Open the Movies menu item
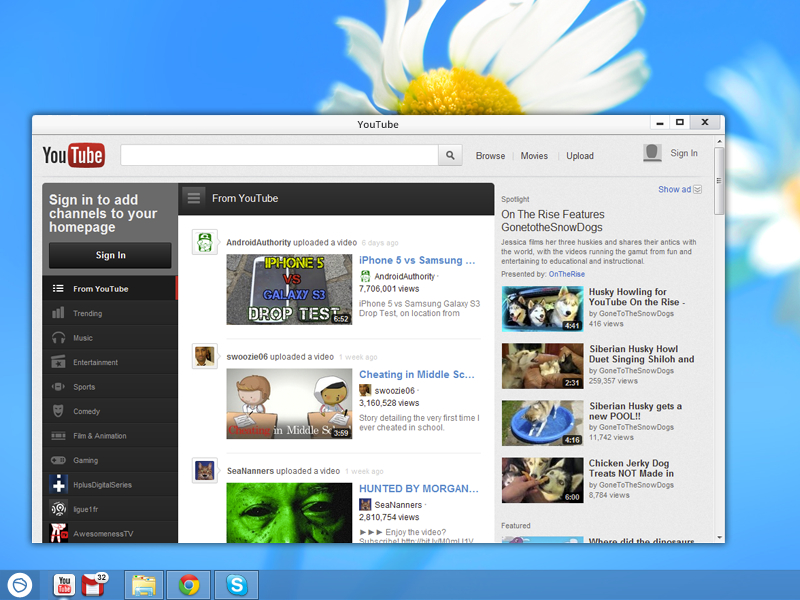 pos(534,156)
